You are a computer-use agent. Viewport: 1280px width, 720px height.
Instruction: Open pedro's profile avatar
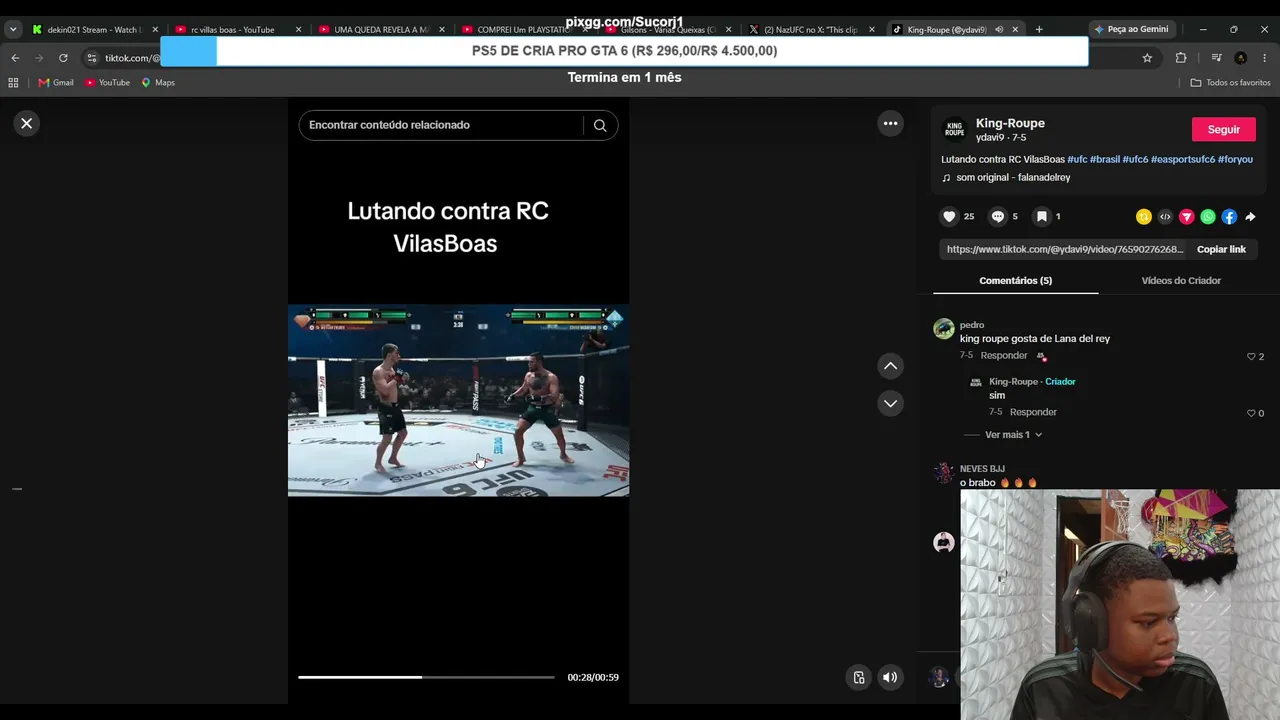coord(943,329)
